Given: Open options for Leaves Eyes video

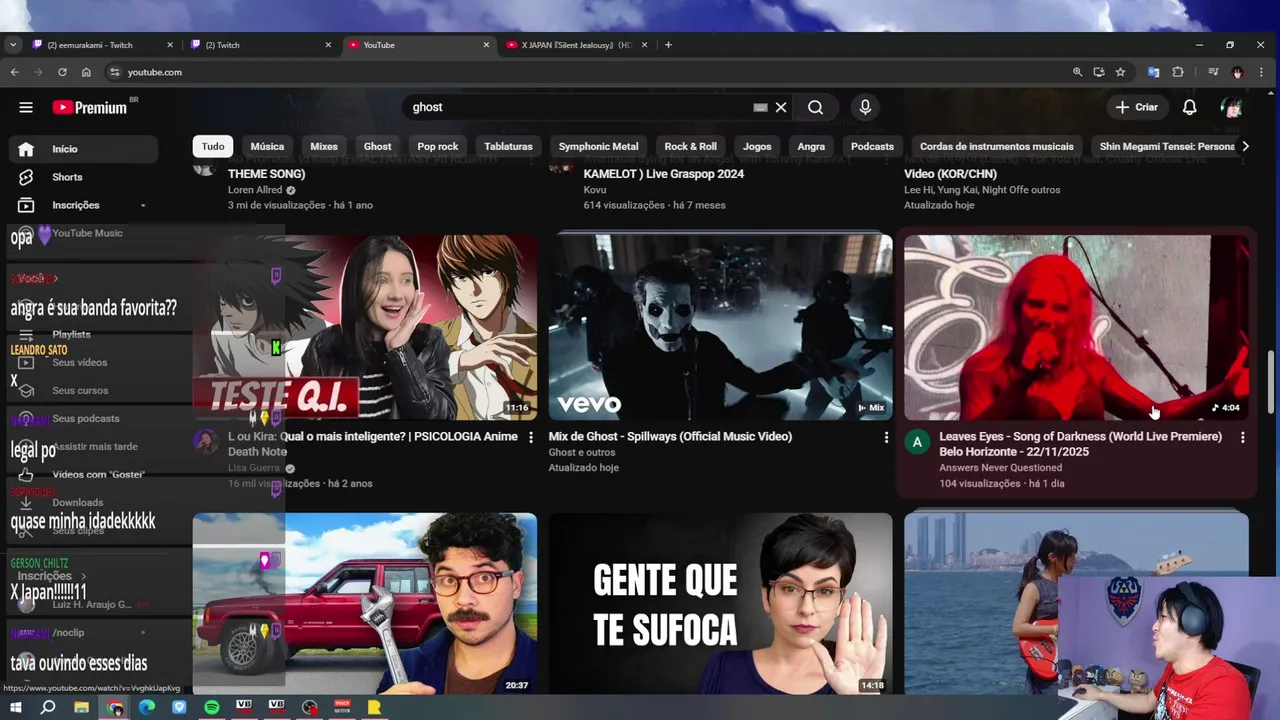Looking at the screenshot, I should 1242,437.
